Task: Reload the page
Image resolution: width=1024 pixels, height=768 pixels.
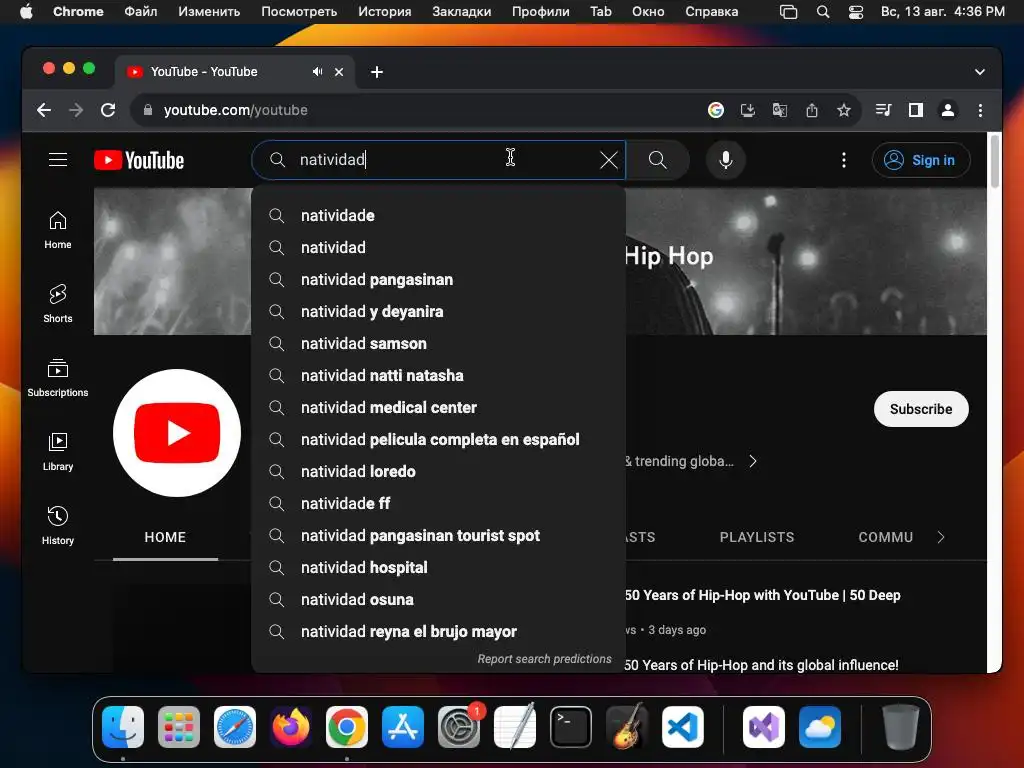Action: (x=108, y=110)
